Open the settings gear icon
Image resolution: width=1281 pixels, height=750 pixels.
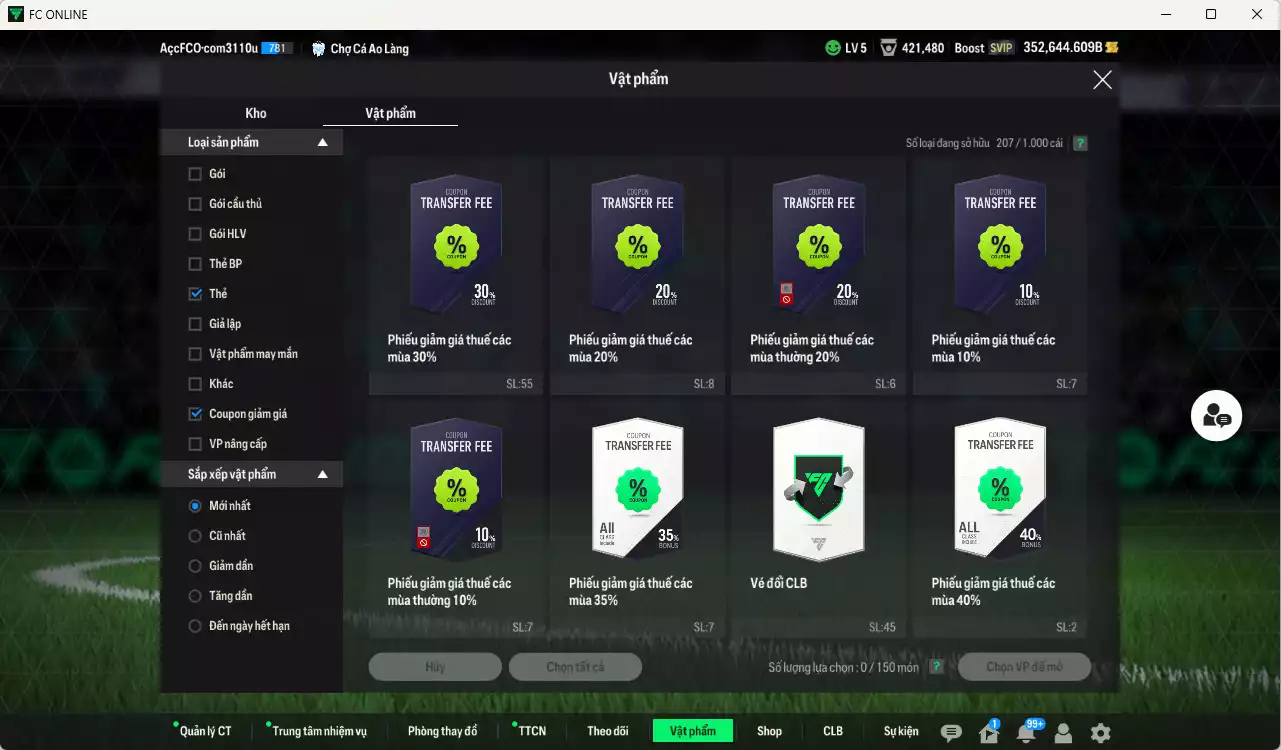pos(1100,733)
